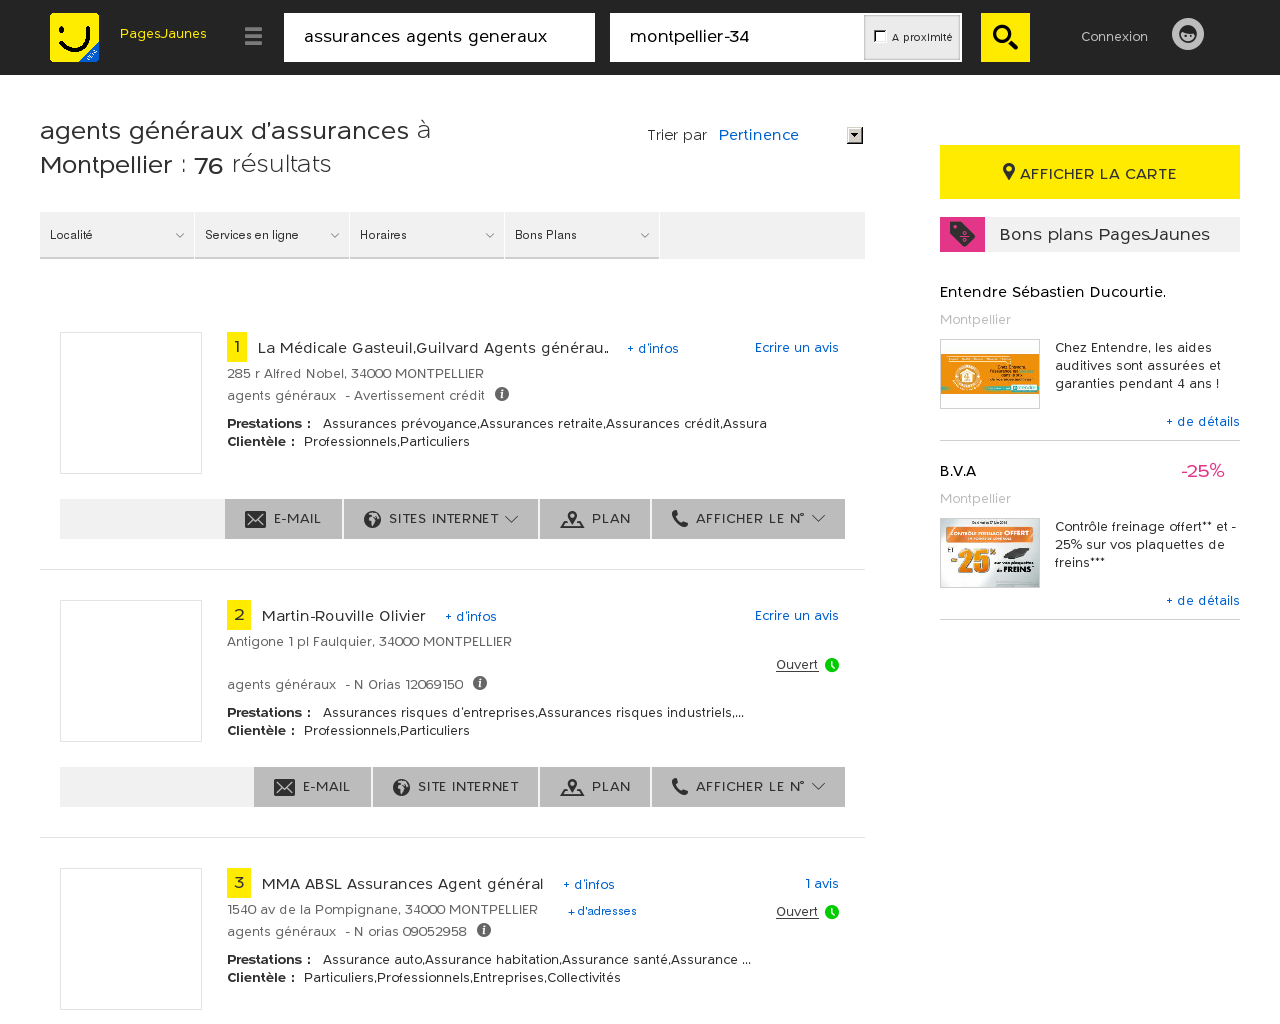This screenshot has width=1280, height=1024.
Task: Click AFFICHER LA CARTE button
Action: click(x=1090, y=172)
